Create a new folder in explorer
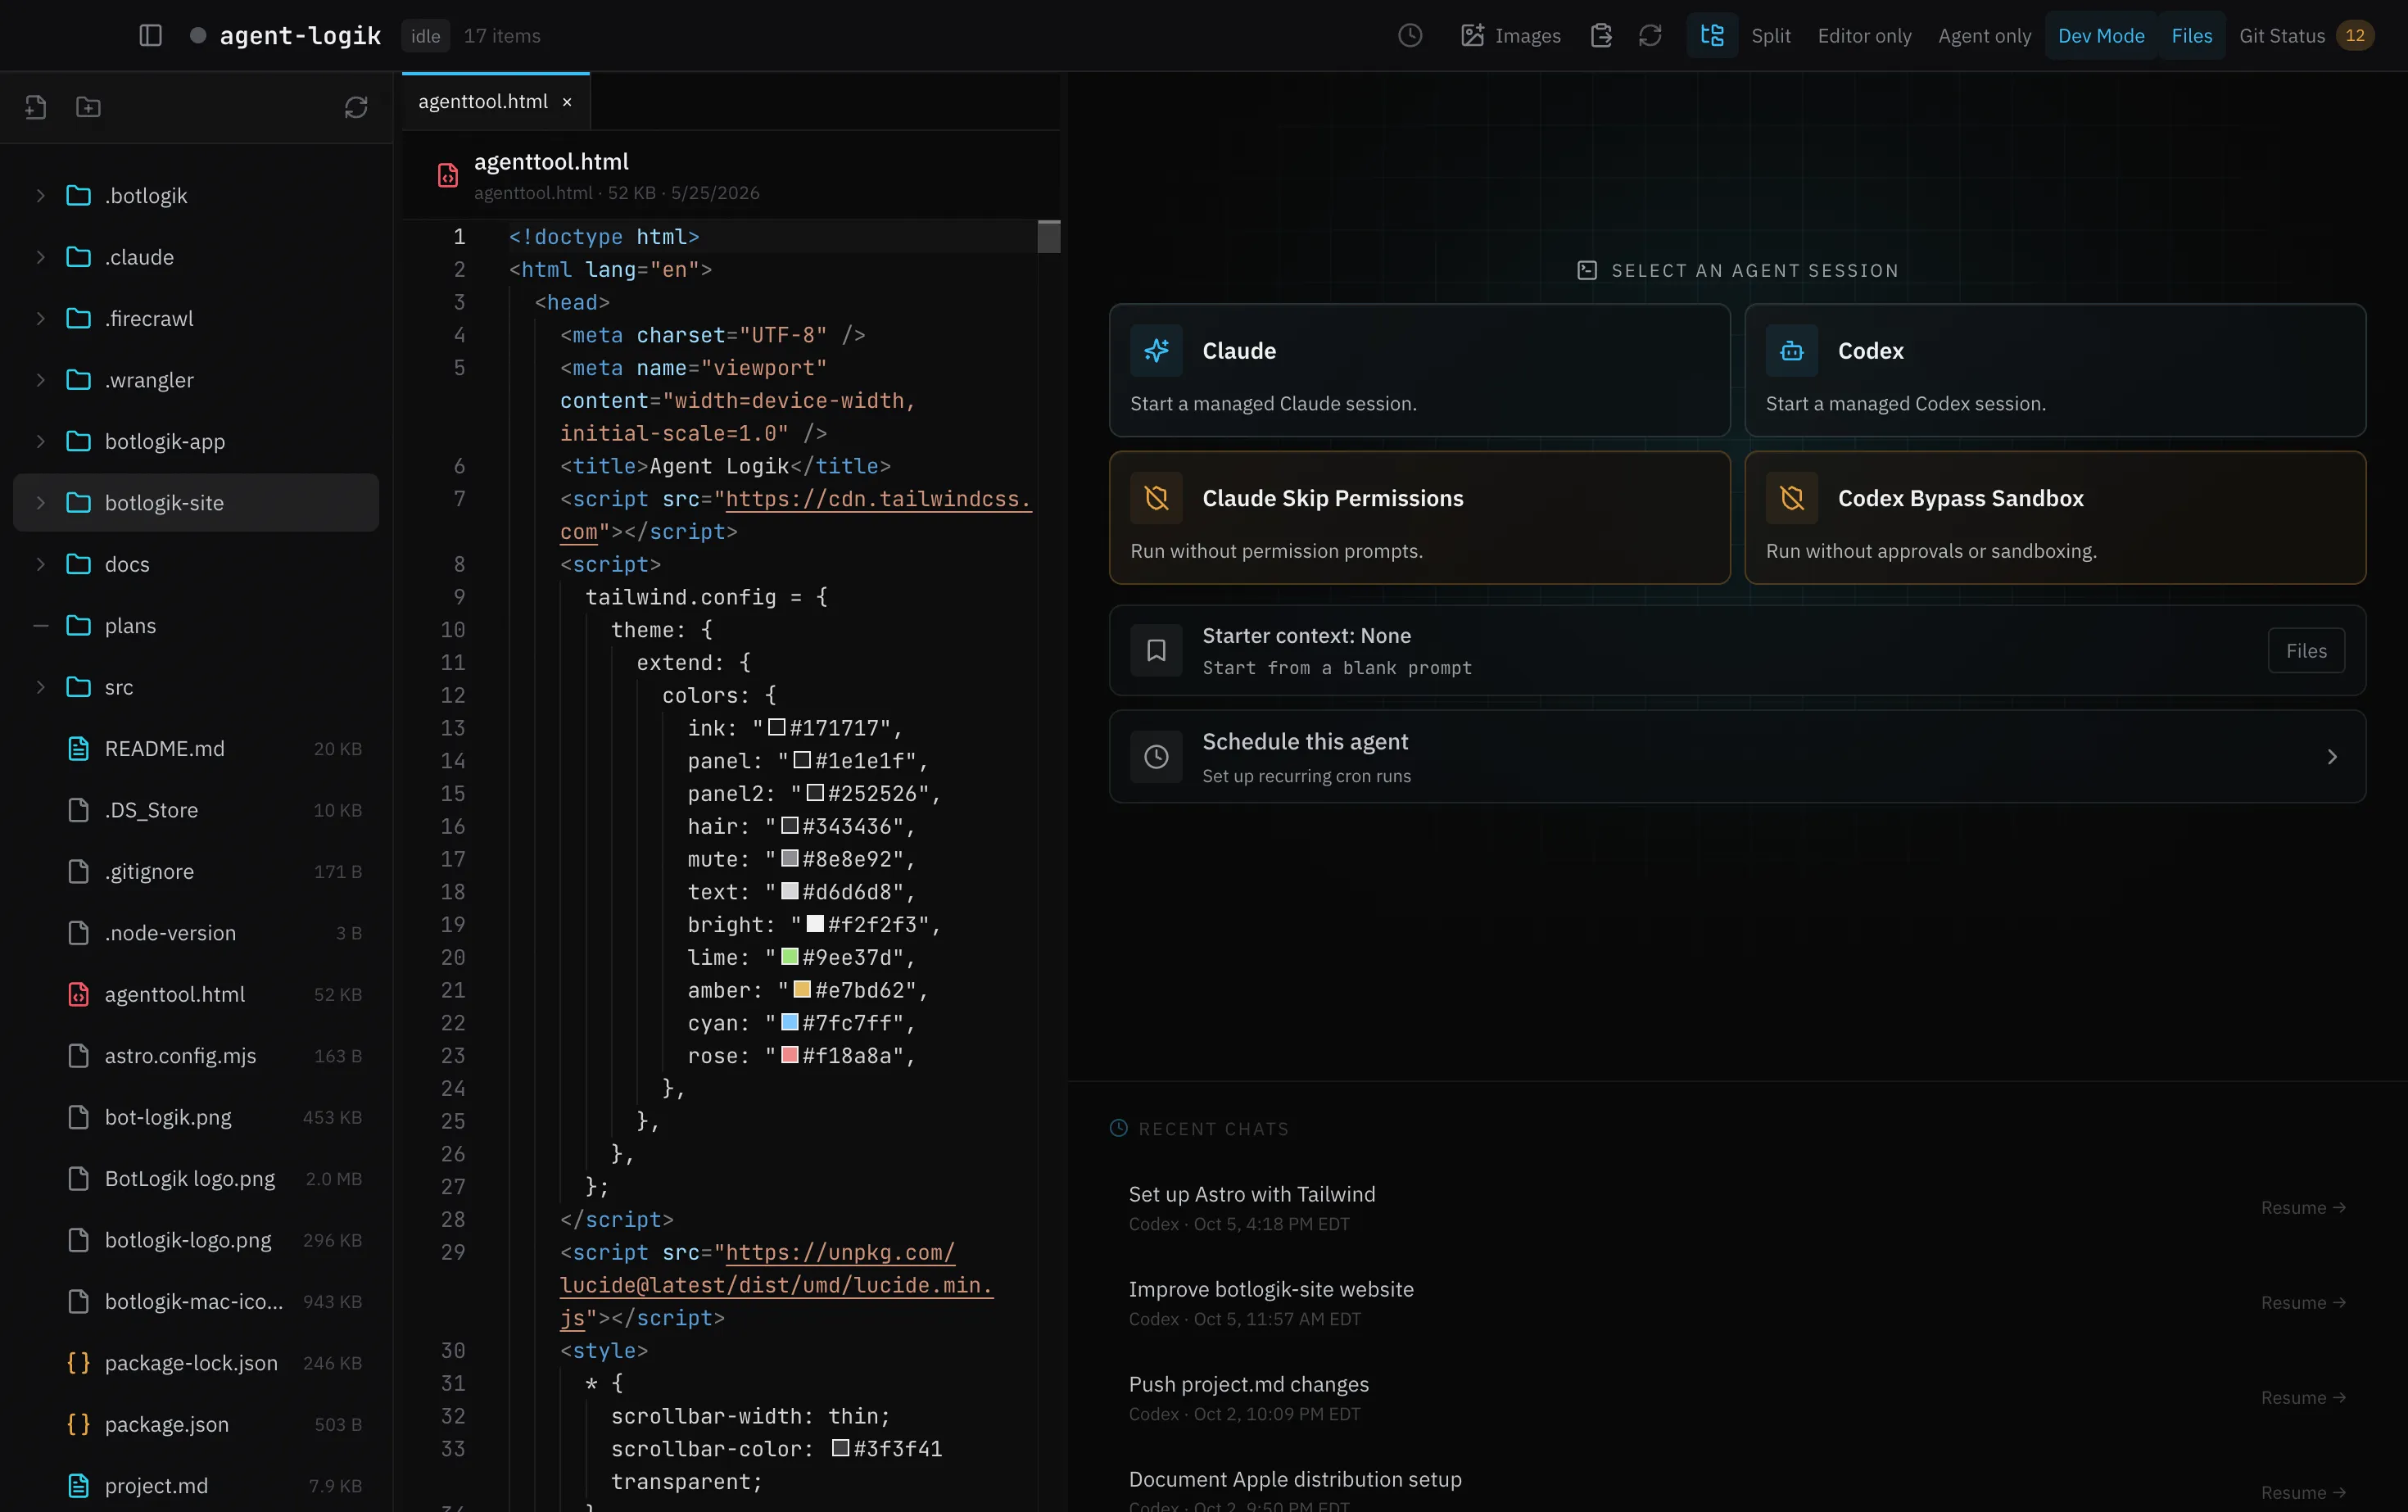Viewport: 2408px width, 1512px height. click(x=88, y=107)
